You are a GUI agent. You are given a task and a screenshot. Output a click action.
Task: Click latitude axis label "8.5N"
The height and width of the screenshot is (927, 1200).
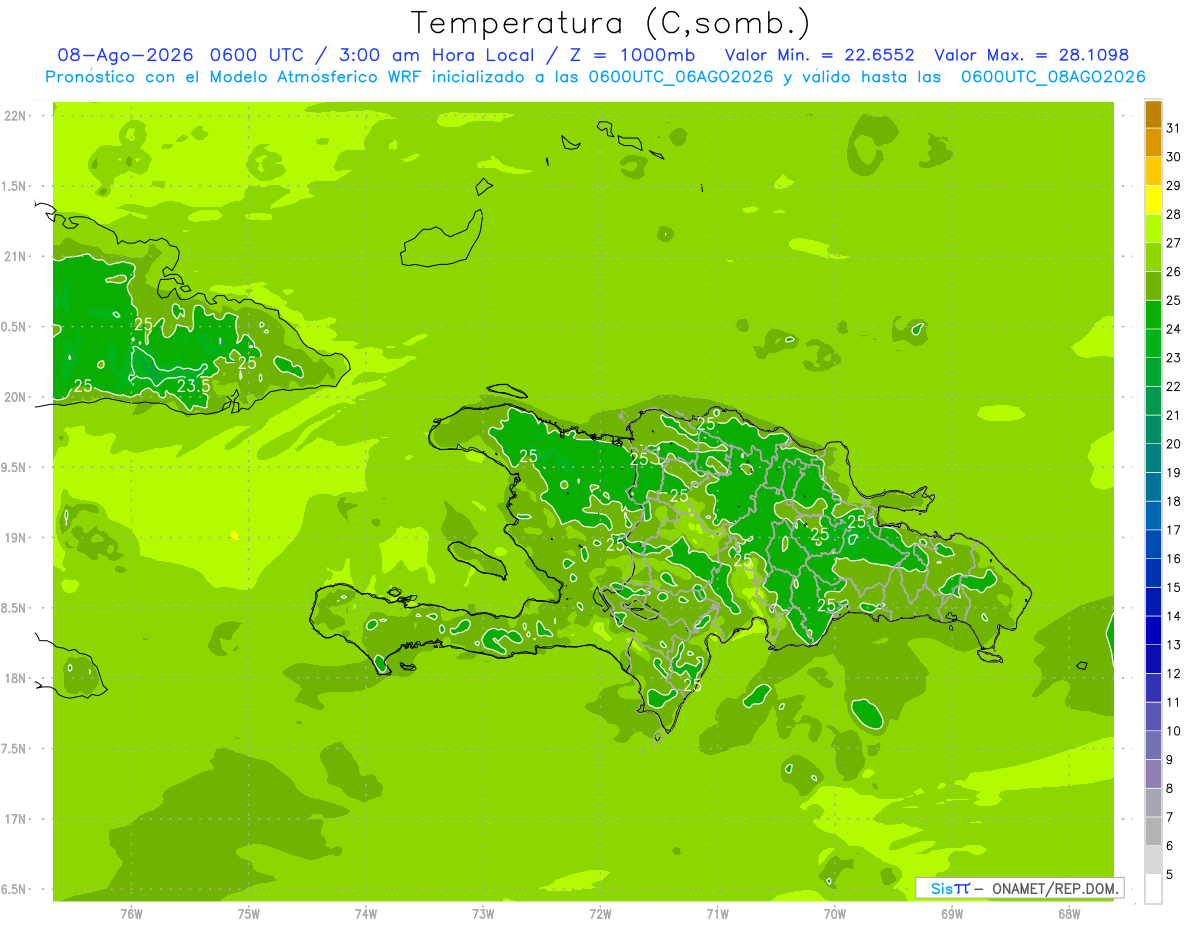[14, 608]
